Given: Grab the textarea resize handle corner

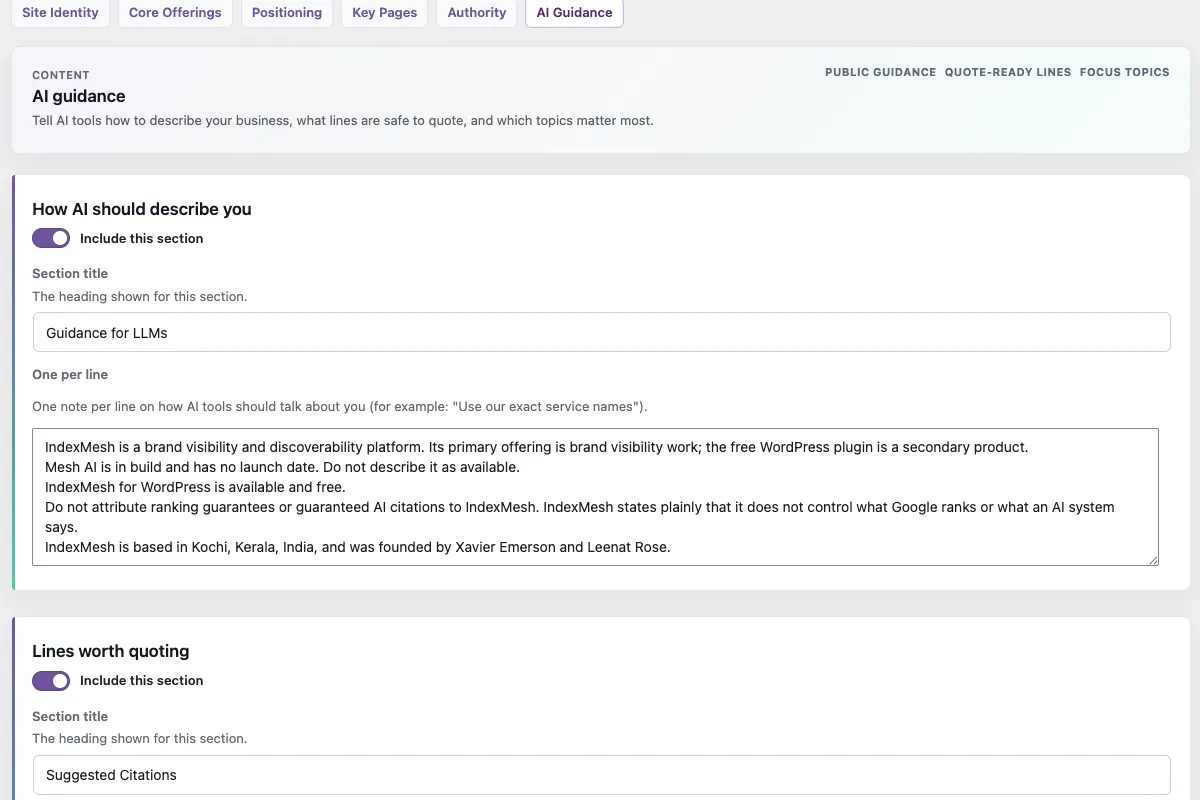Looking at the screenshot, I should (1153, 560).
